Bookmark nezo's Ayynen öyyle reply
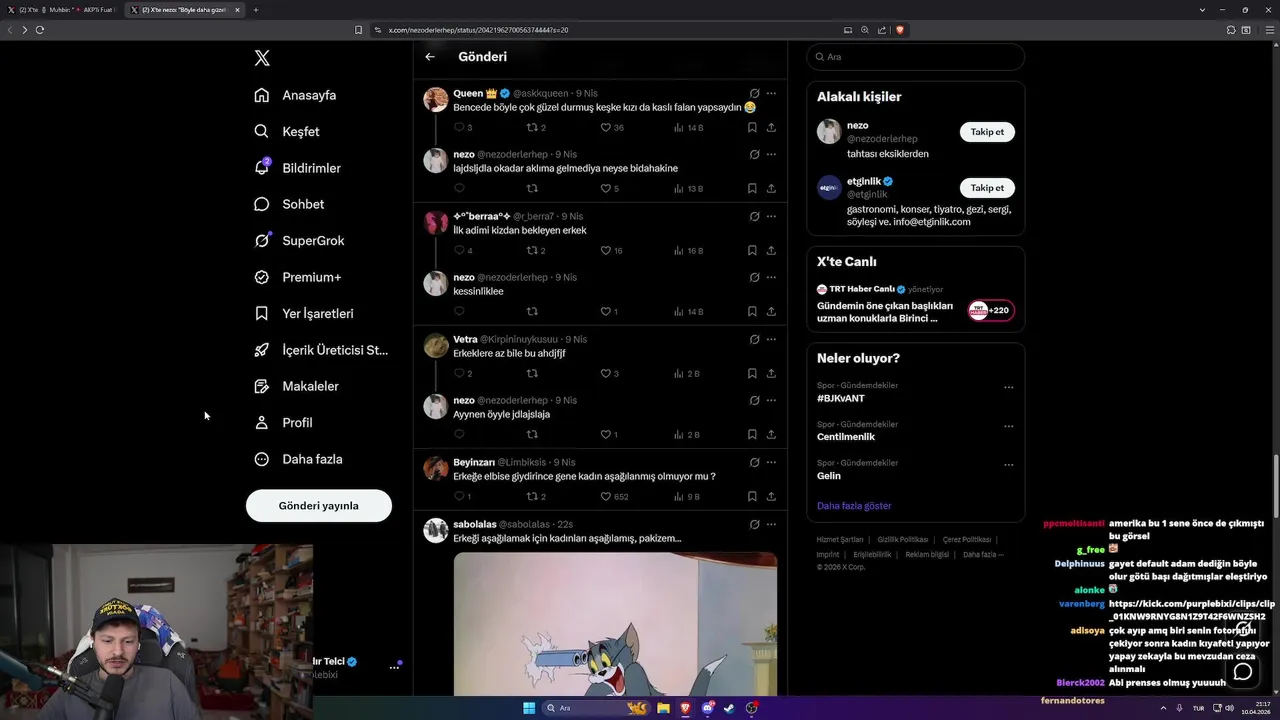Viewport: 1280px width, 720px height. point(752,434)
